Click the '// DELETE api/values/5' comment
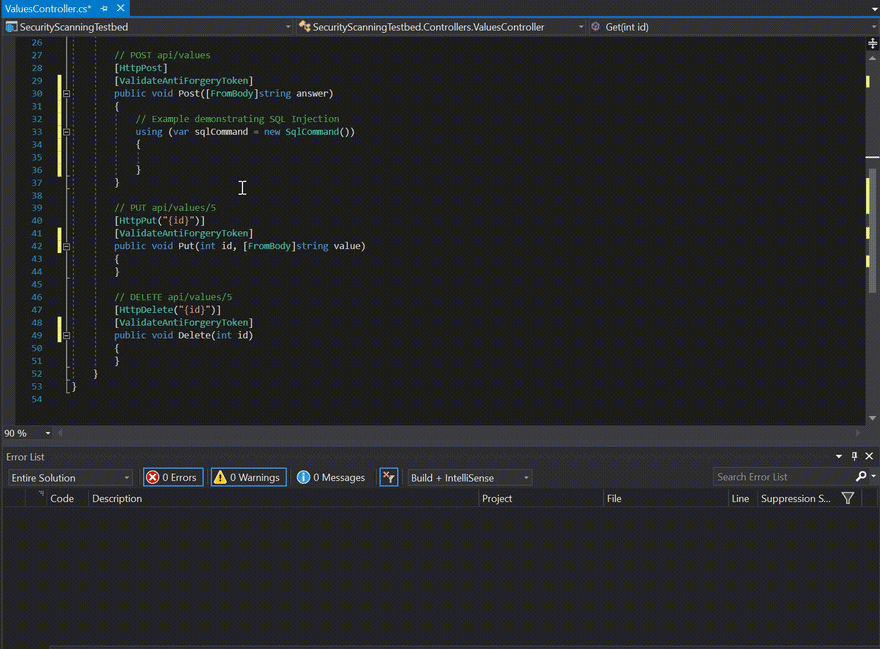The height and width of the screenshot is (649, 880). click(x=173, y=297)
